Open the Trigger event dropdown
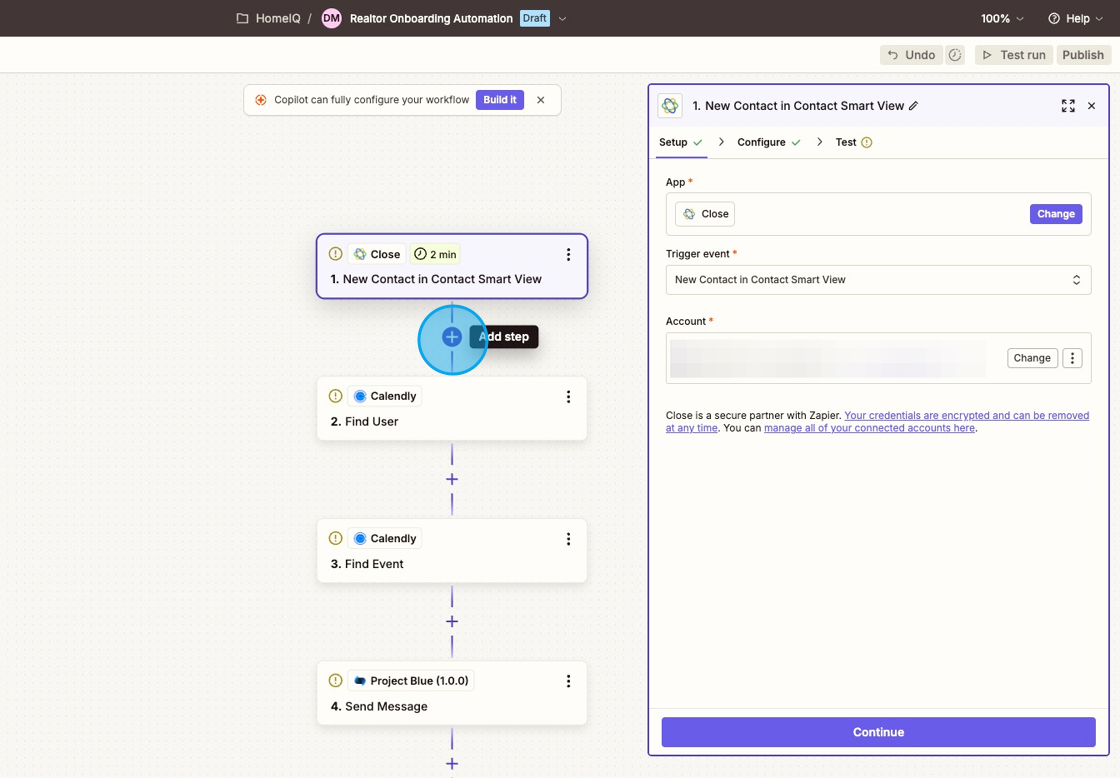 pos(878,280)
